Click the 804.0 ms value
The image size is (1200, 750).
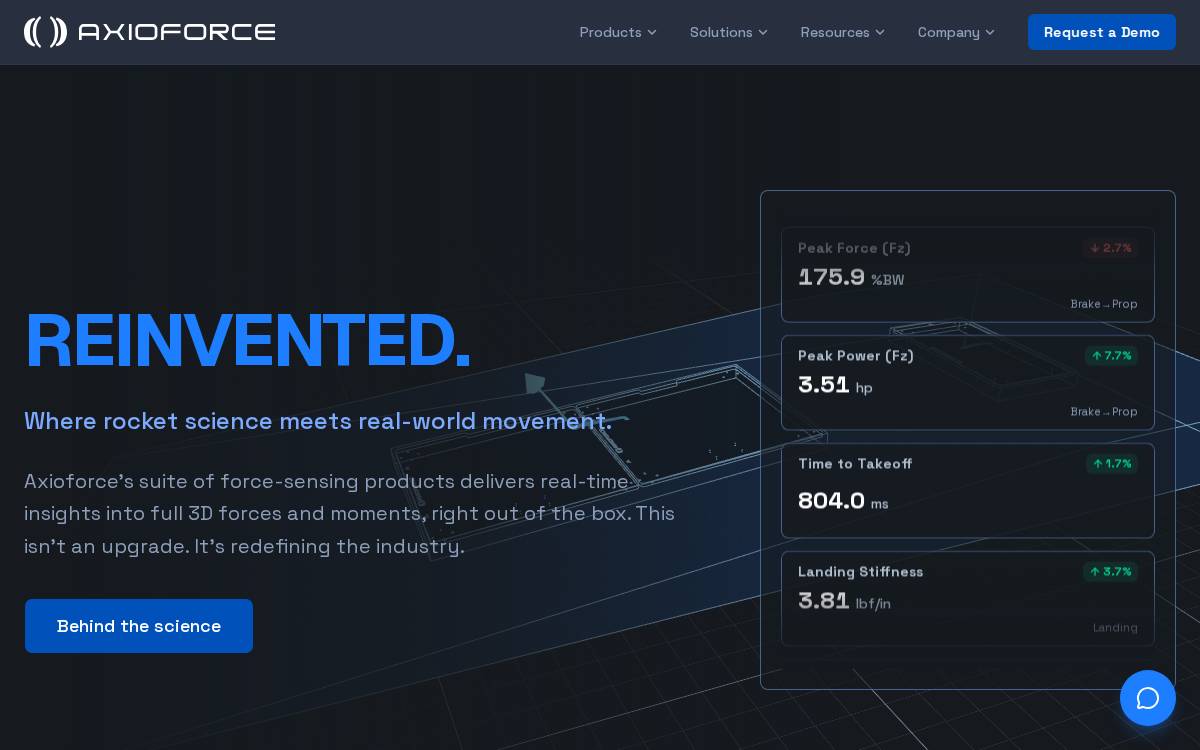coord(843,502)
